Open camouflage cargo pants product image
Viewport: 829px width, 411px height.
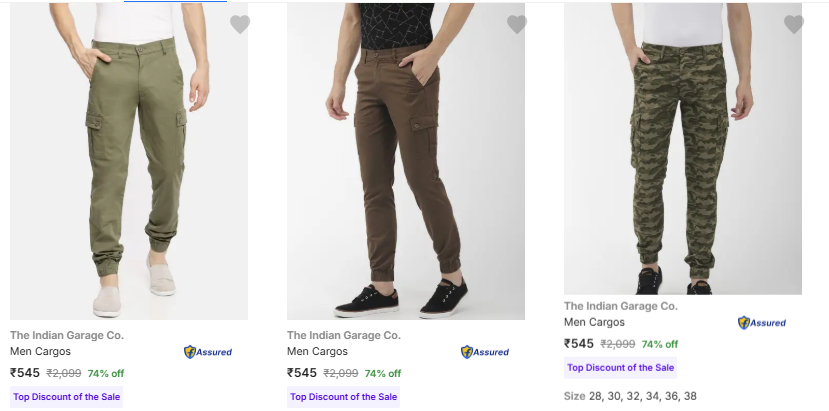tap(683, 150)
